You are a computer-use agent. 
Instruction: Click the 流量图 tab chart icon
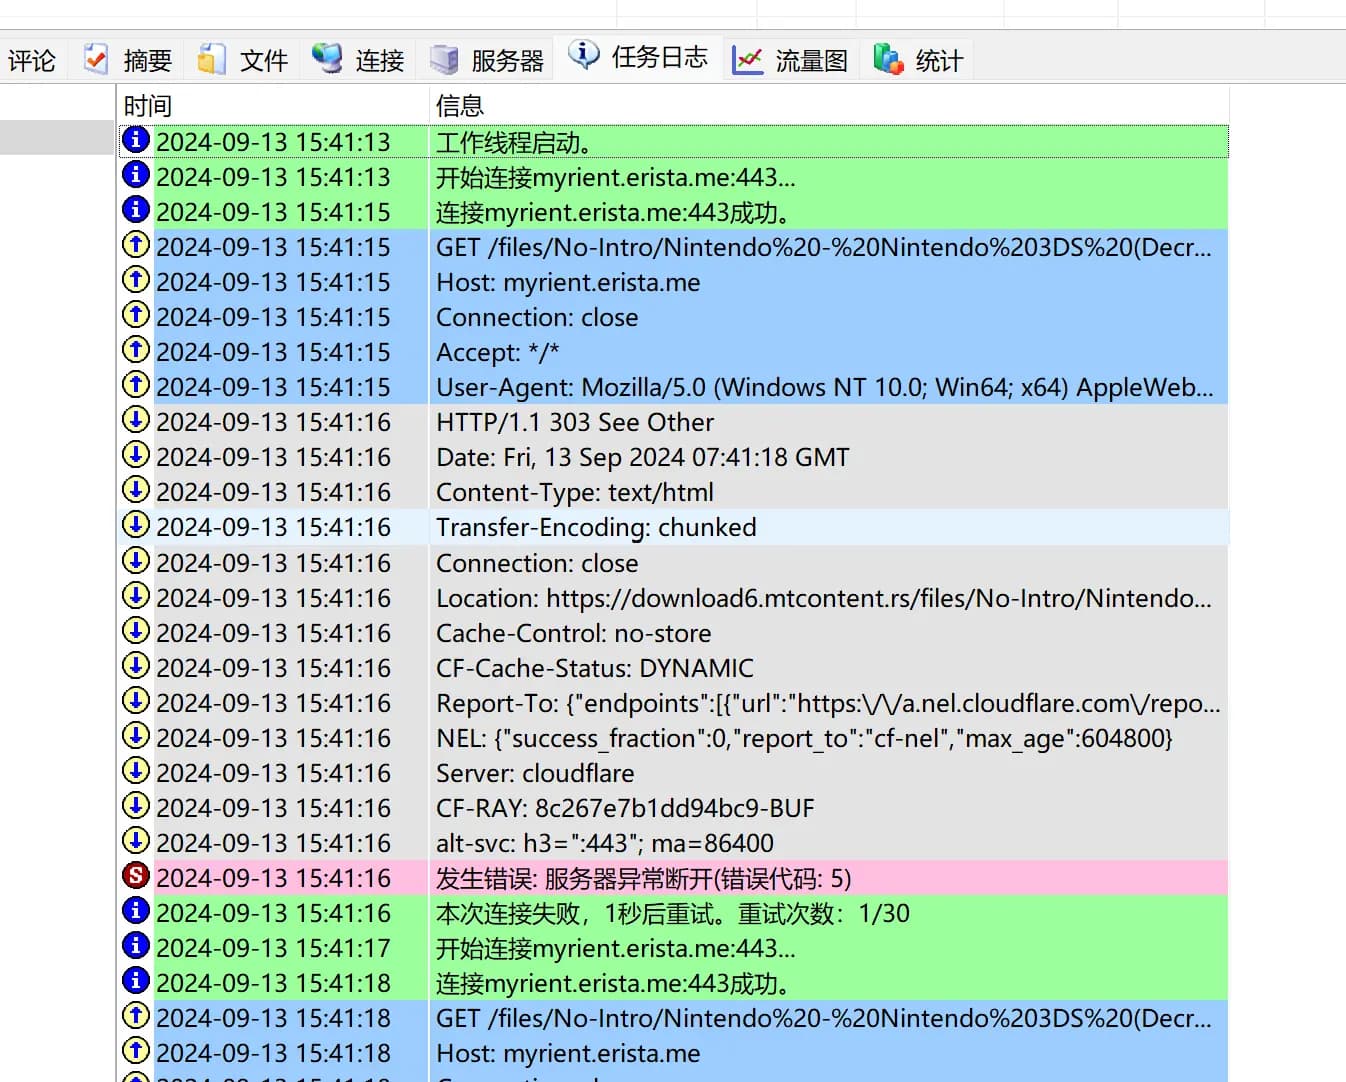[x=747, y=60]
